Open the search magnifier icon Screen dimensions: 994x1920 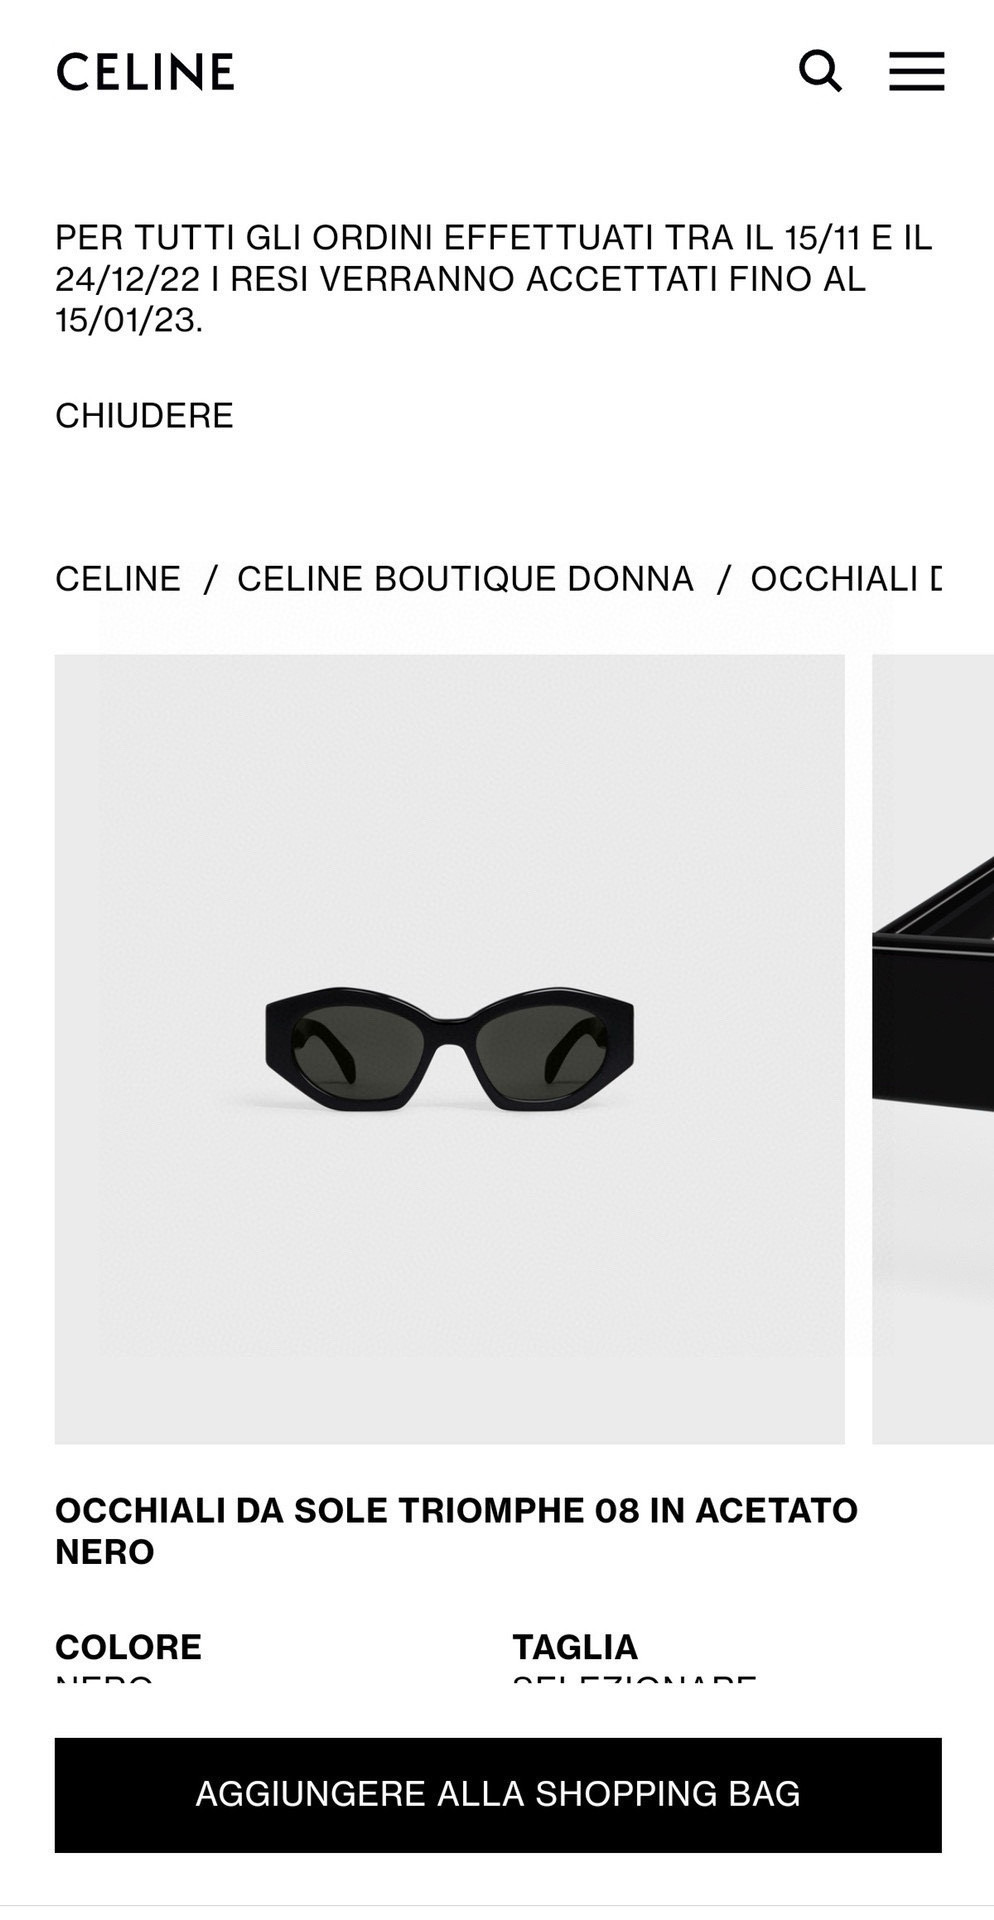[820, 71]
